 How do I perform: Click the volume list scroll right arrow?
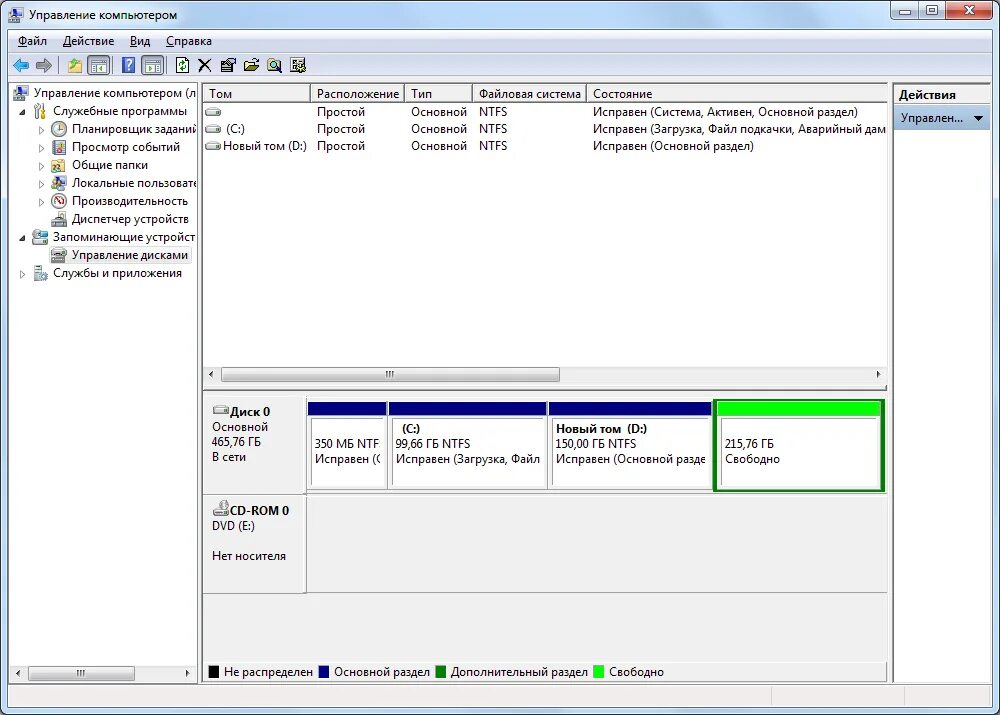point(878,374)
